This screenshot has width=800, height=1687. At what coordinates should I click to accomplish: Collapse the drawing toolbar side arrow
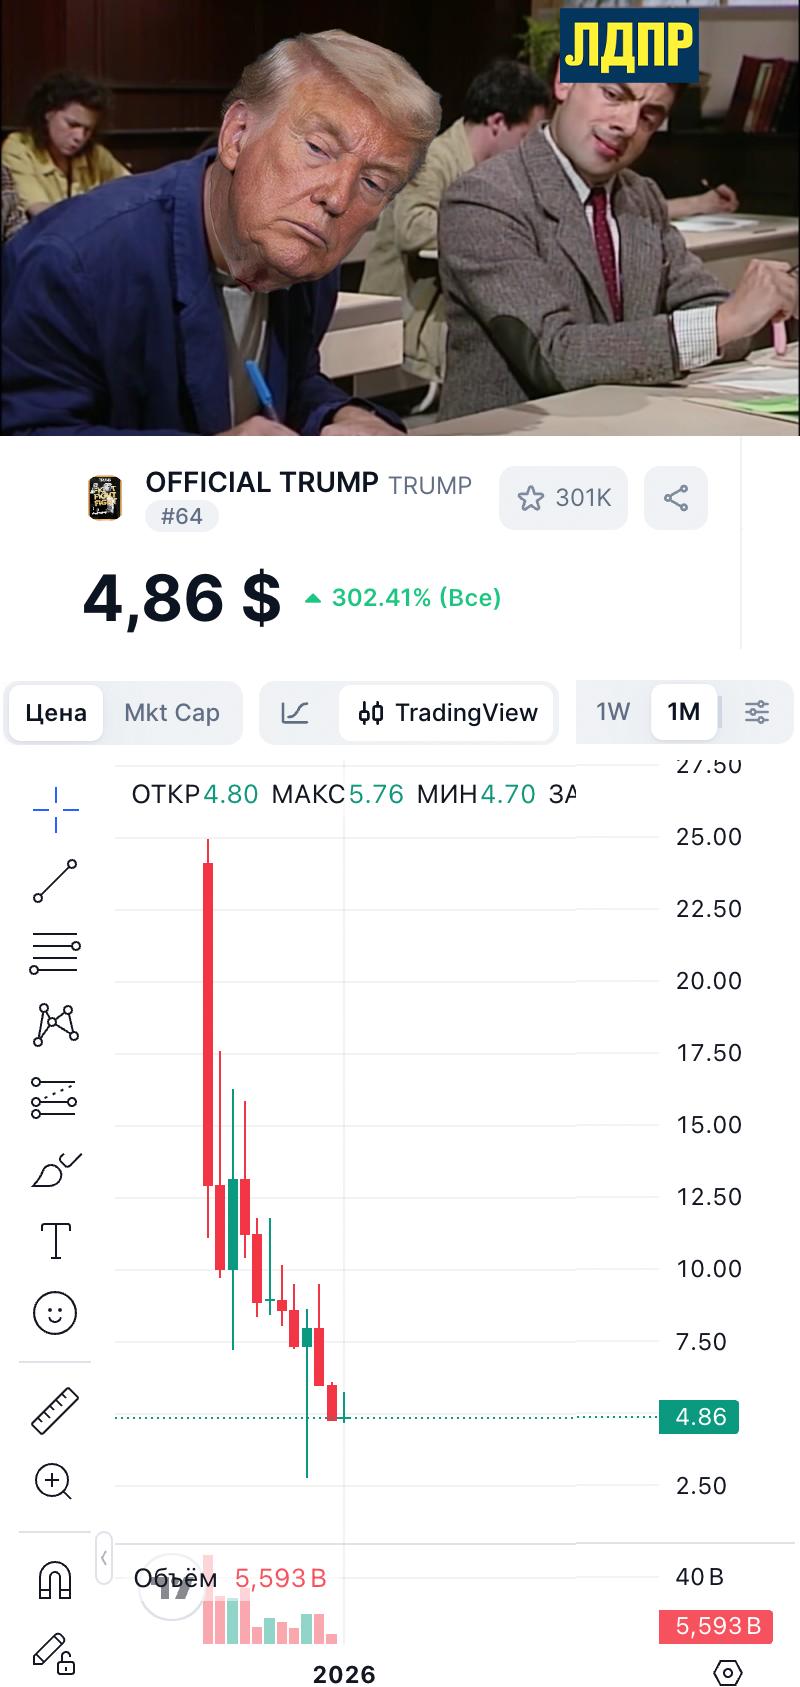click(104, 1558)
